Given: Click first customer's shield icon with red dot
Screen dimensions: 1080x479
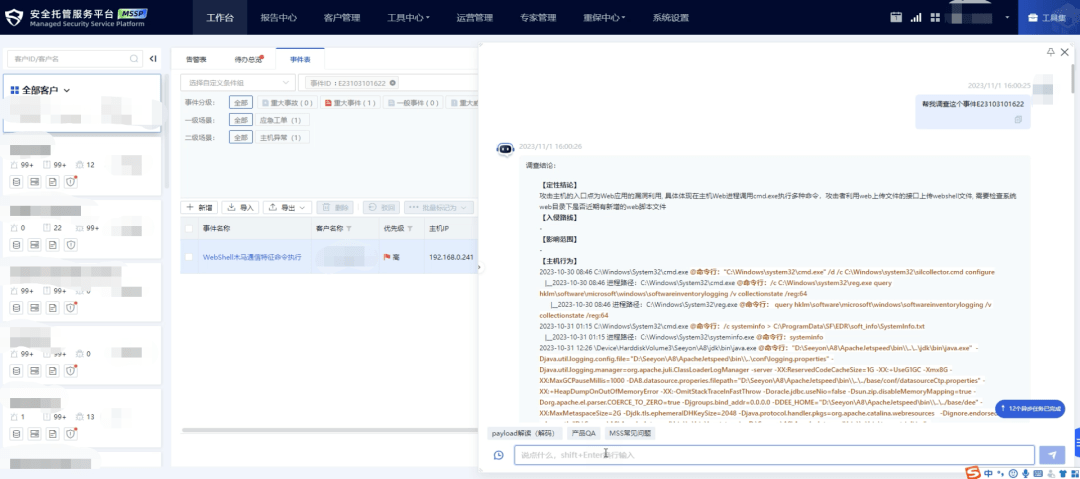Looking at the screenshot, I should [x=70, y=182].
